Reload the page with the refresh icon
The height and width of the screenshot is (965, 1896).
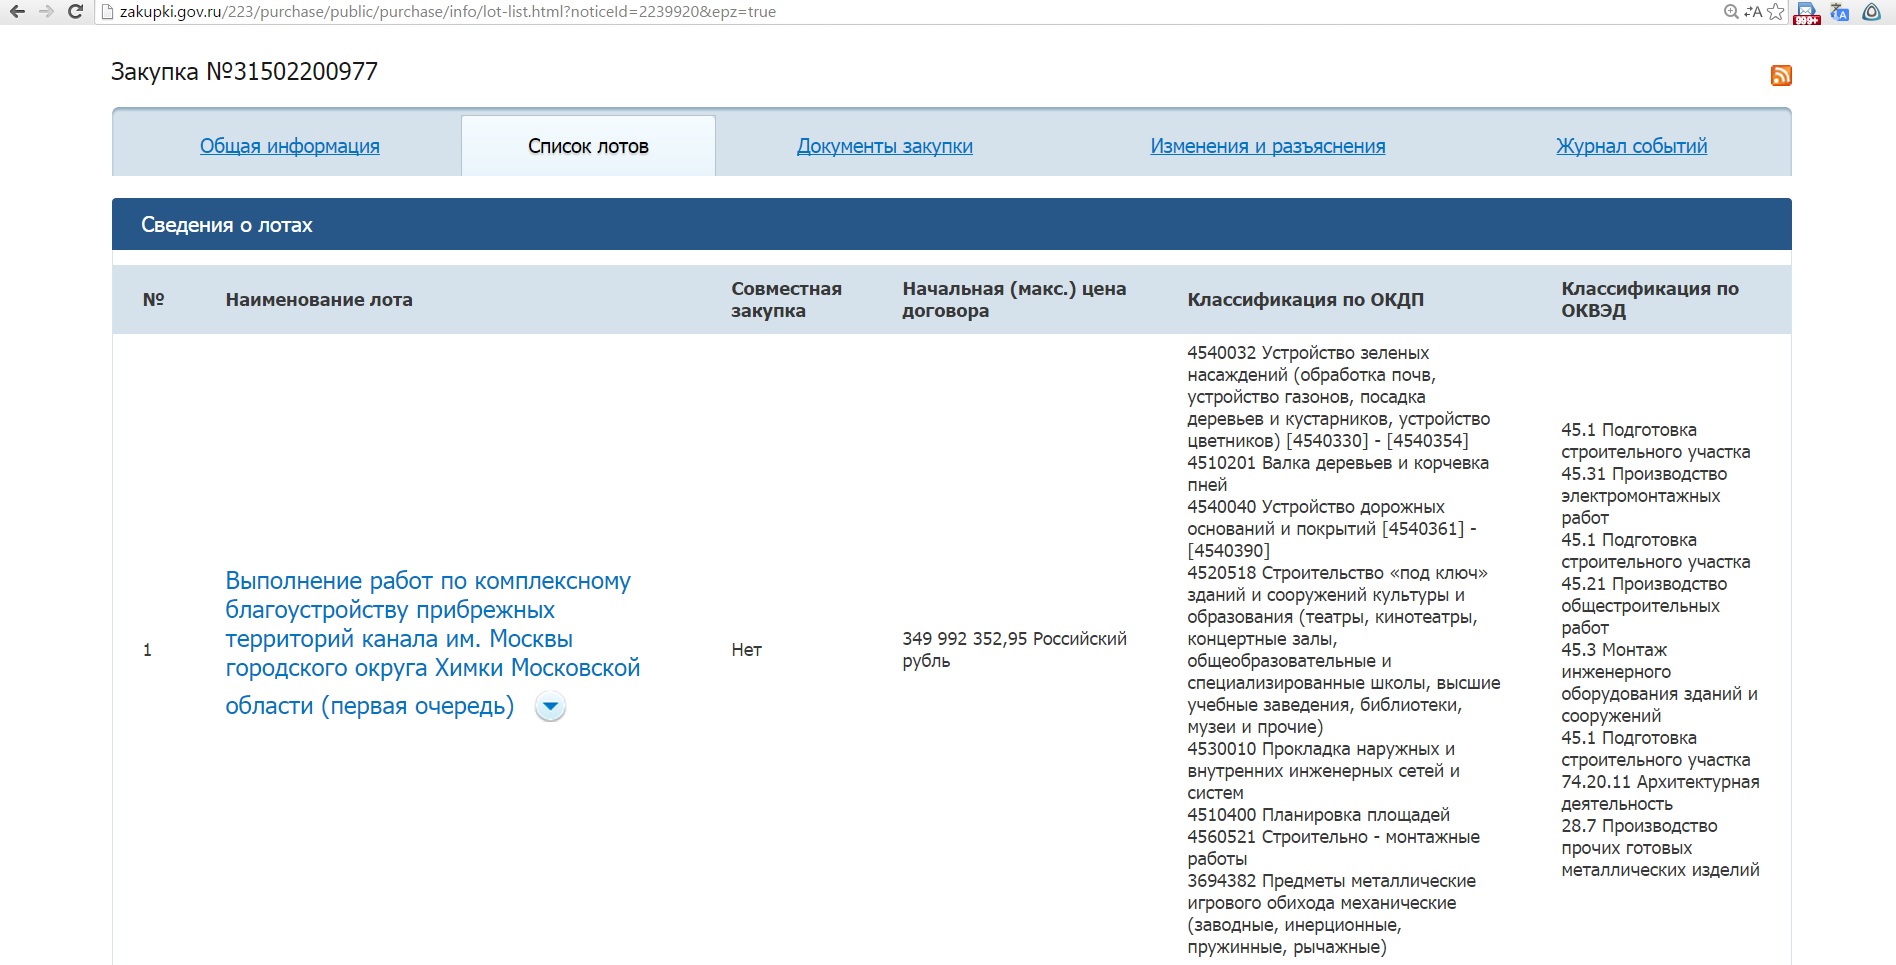coord(75,12)
